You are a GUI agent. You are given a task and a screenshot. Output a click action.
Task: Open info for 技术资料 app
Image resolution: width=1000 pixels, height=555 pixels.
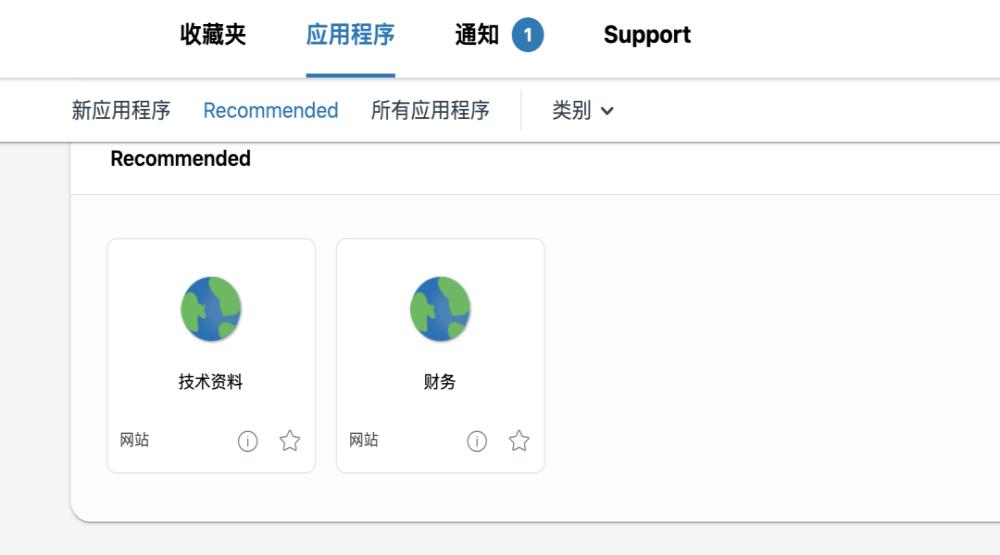point(247,441)
